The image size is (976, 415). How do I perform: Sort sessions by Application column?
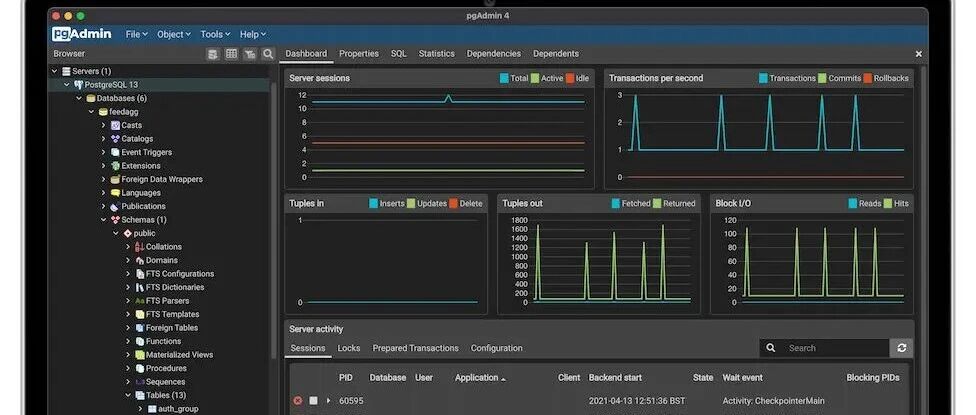click(480, 378)
